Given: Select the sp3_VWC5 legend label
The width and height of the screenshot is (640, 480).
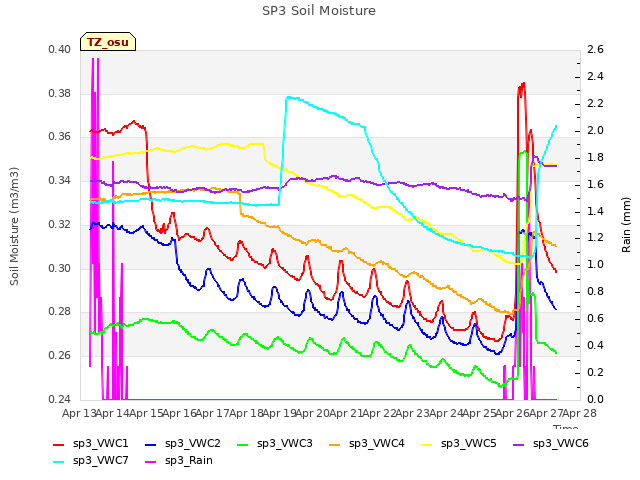Looking at the screenshot, I should [469, 444].
